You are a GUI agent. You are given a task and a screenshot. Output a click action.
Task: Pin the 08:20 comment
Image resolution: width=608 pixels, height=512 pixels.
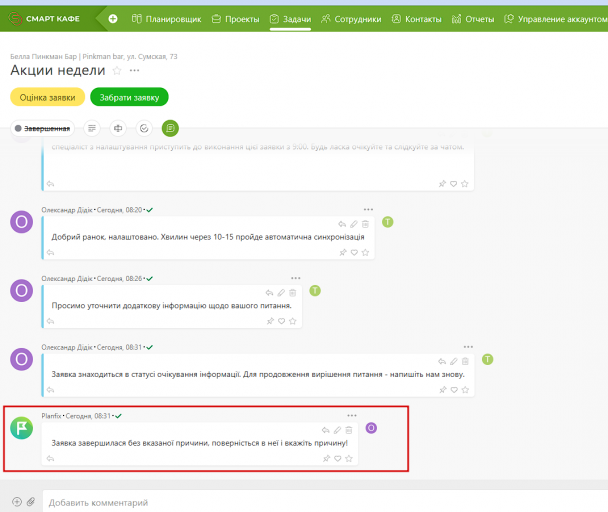[343, 253]
